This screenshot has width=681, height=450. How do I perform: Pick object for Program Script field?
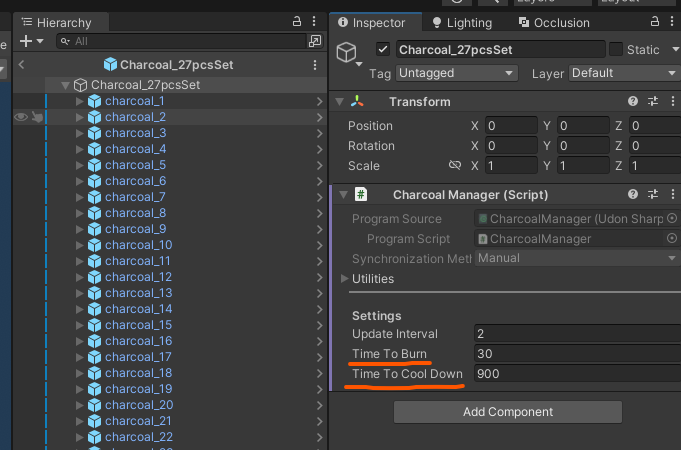pyautogui.click(x=672, y=238)
